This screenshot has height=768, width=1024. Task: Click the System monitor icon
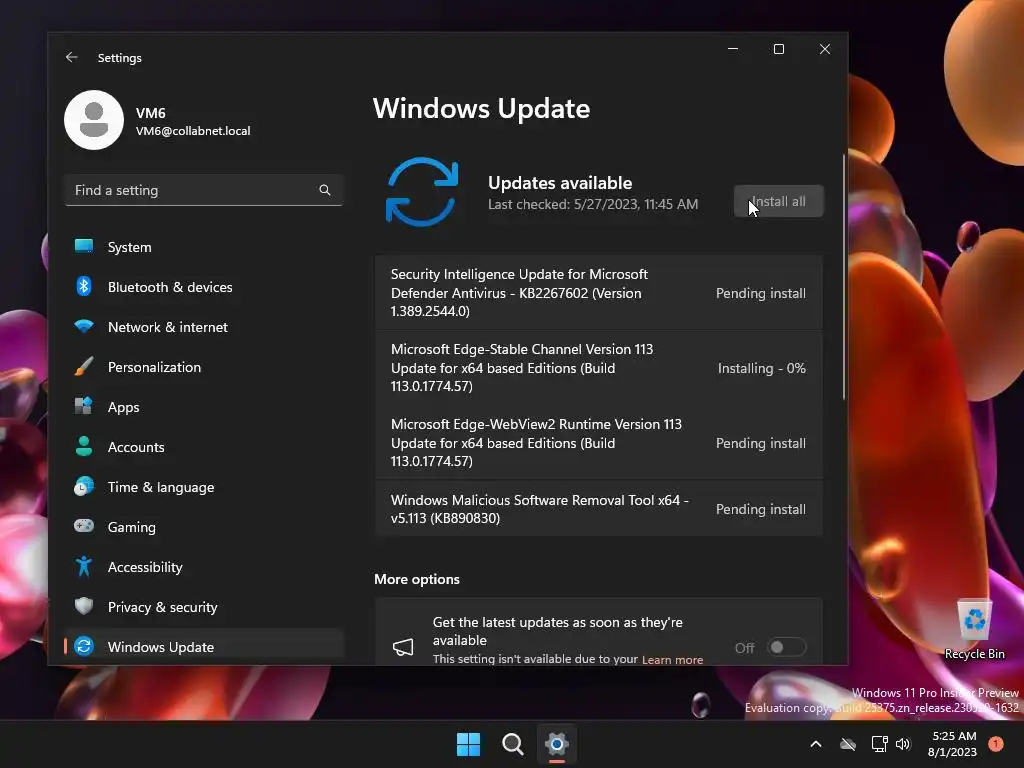point(84,246)
